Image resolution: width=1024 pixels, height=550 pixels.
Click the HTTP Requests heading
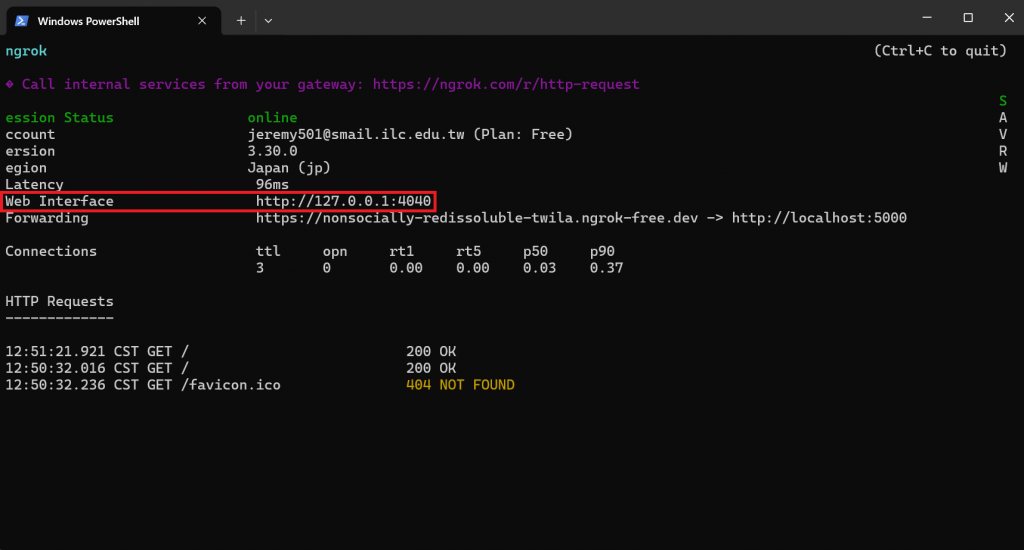pyautogui.click(x=59, y=302)
